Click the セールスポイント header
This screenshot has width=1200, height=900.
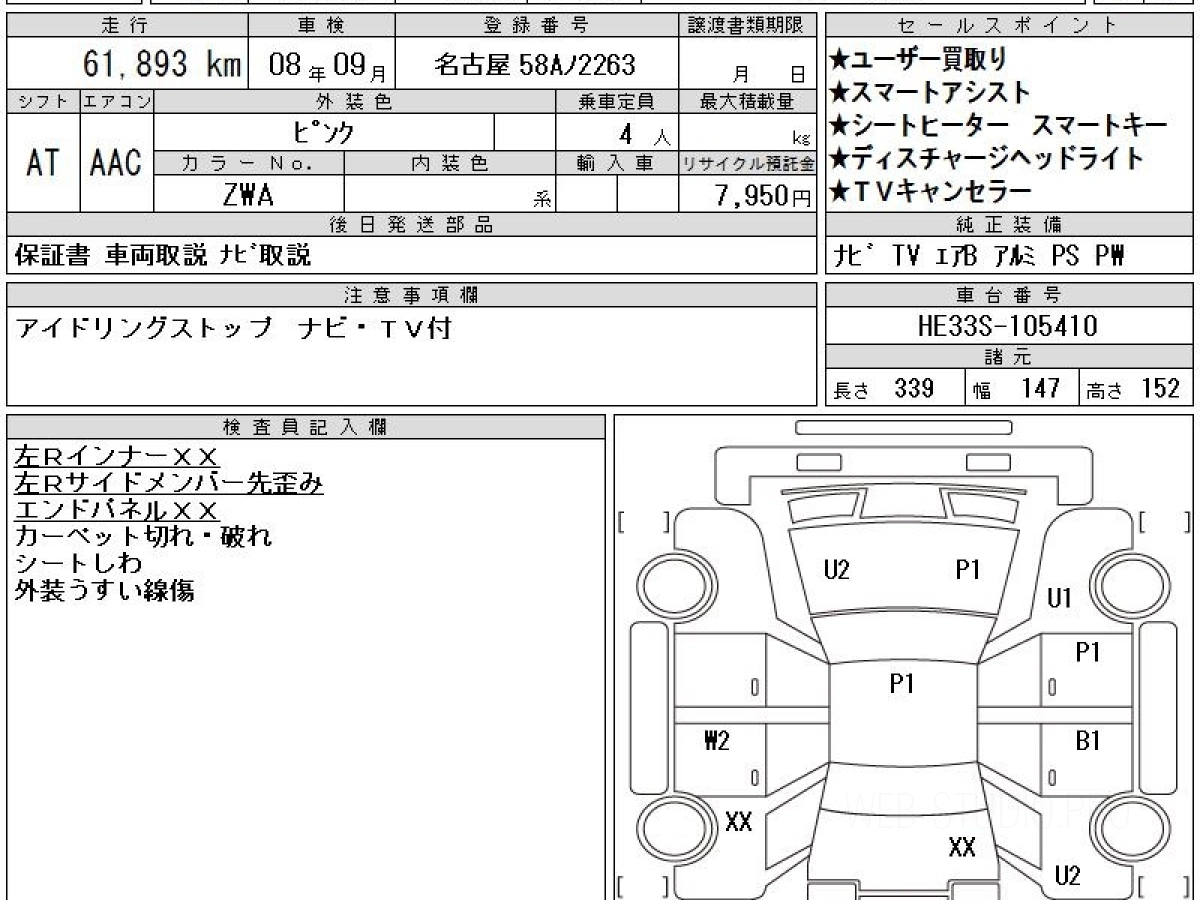coord(1009,26)
